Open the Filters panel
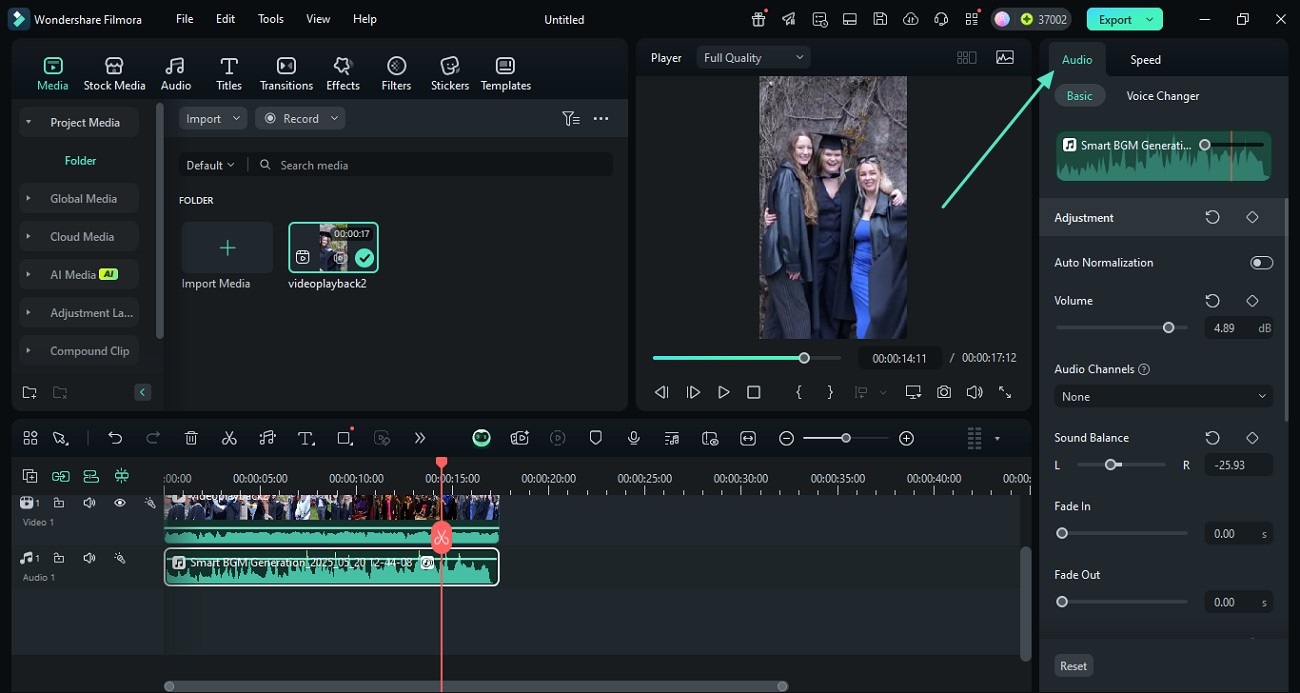The image size is (1300, 693). 396,73
